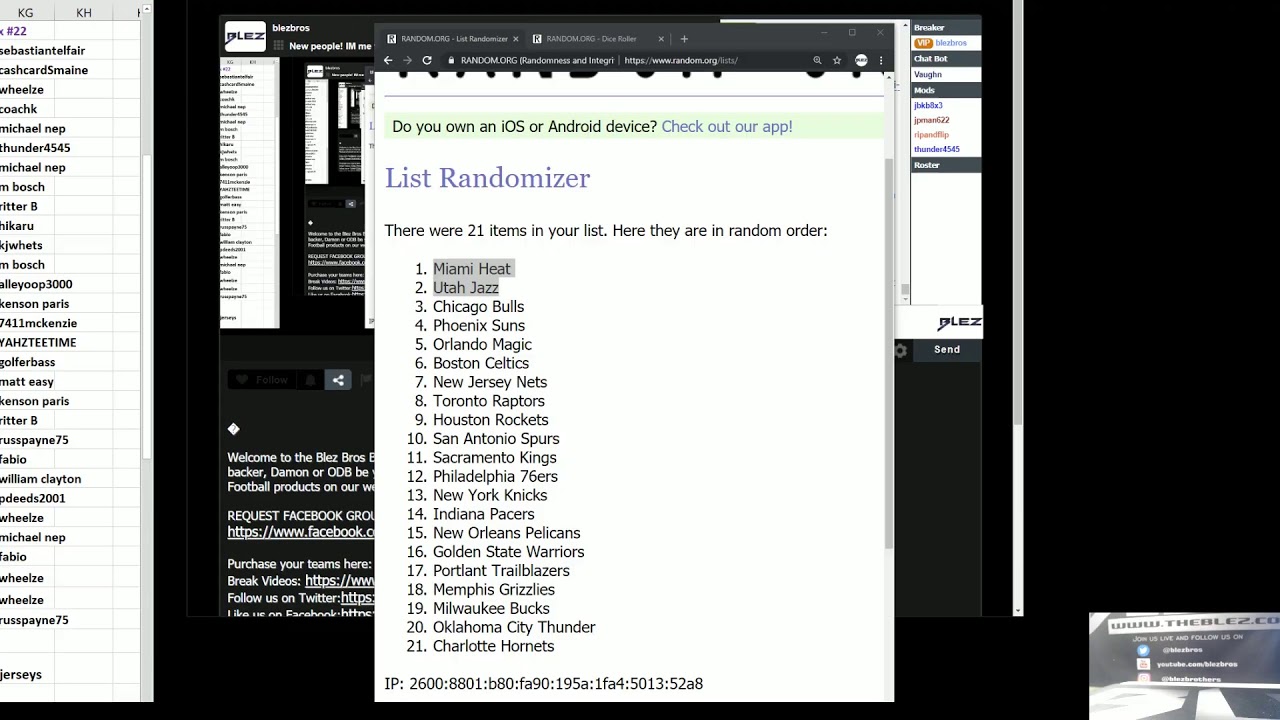Screen dimensions: 1280x720
Task: Click 'Charlotte Hornets' list entry
Action: [494, 646]
